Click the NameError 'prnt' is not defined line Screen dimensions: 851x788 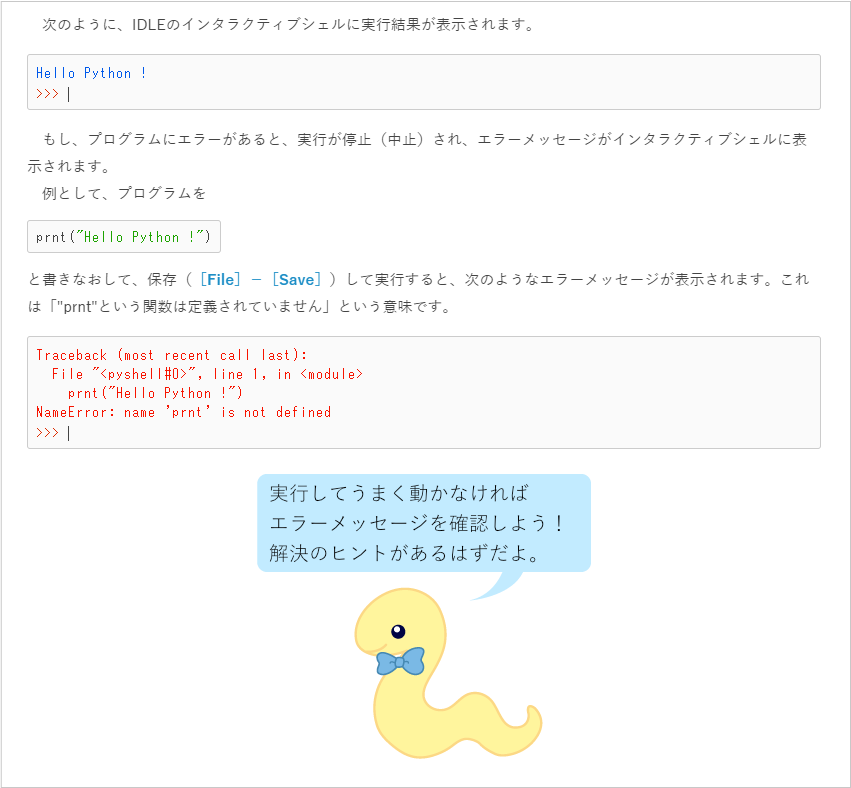point(183,412)
